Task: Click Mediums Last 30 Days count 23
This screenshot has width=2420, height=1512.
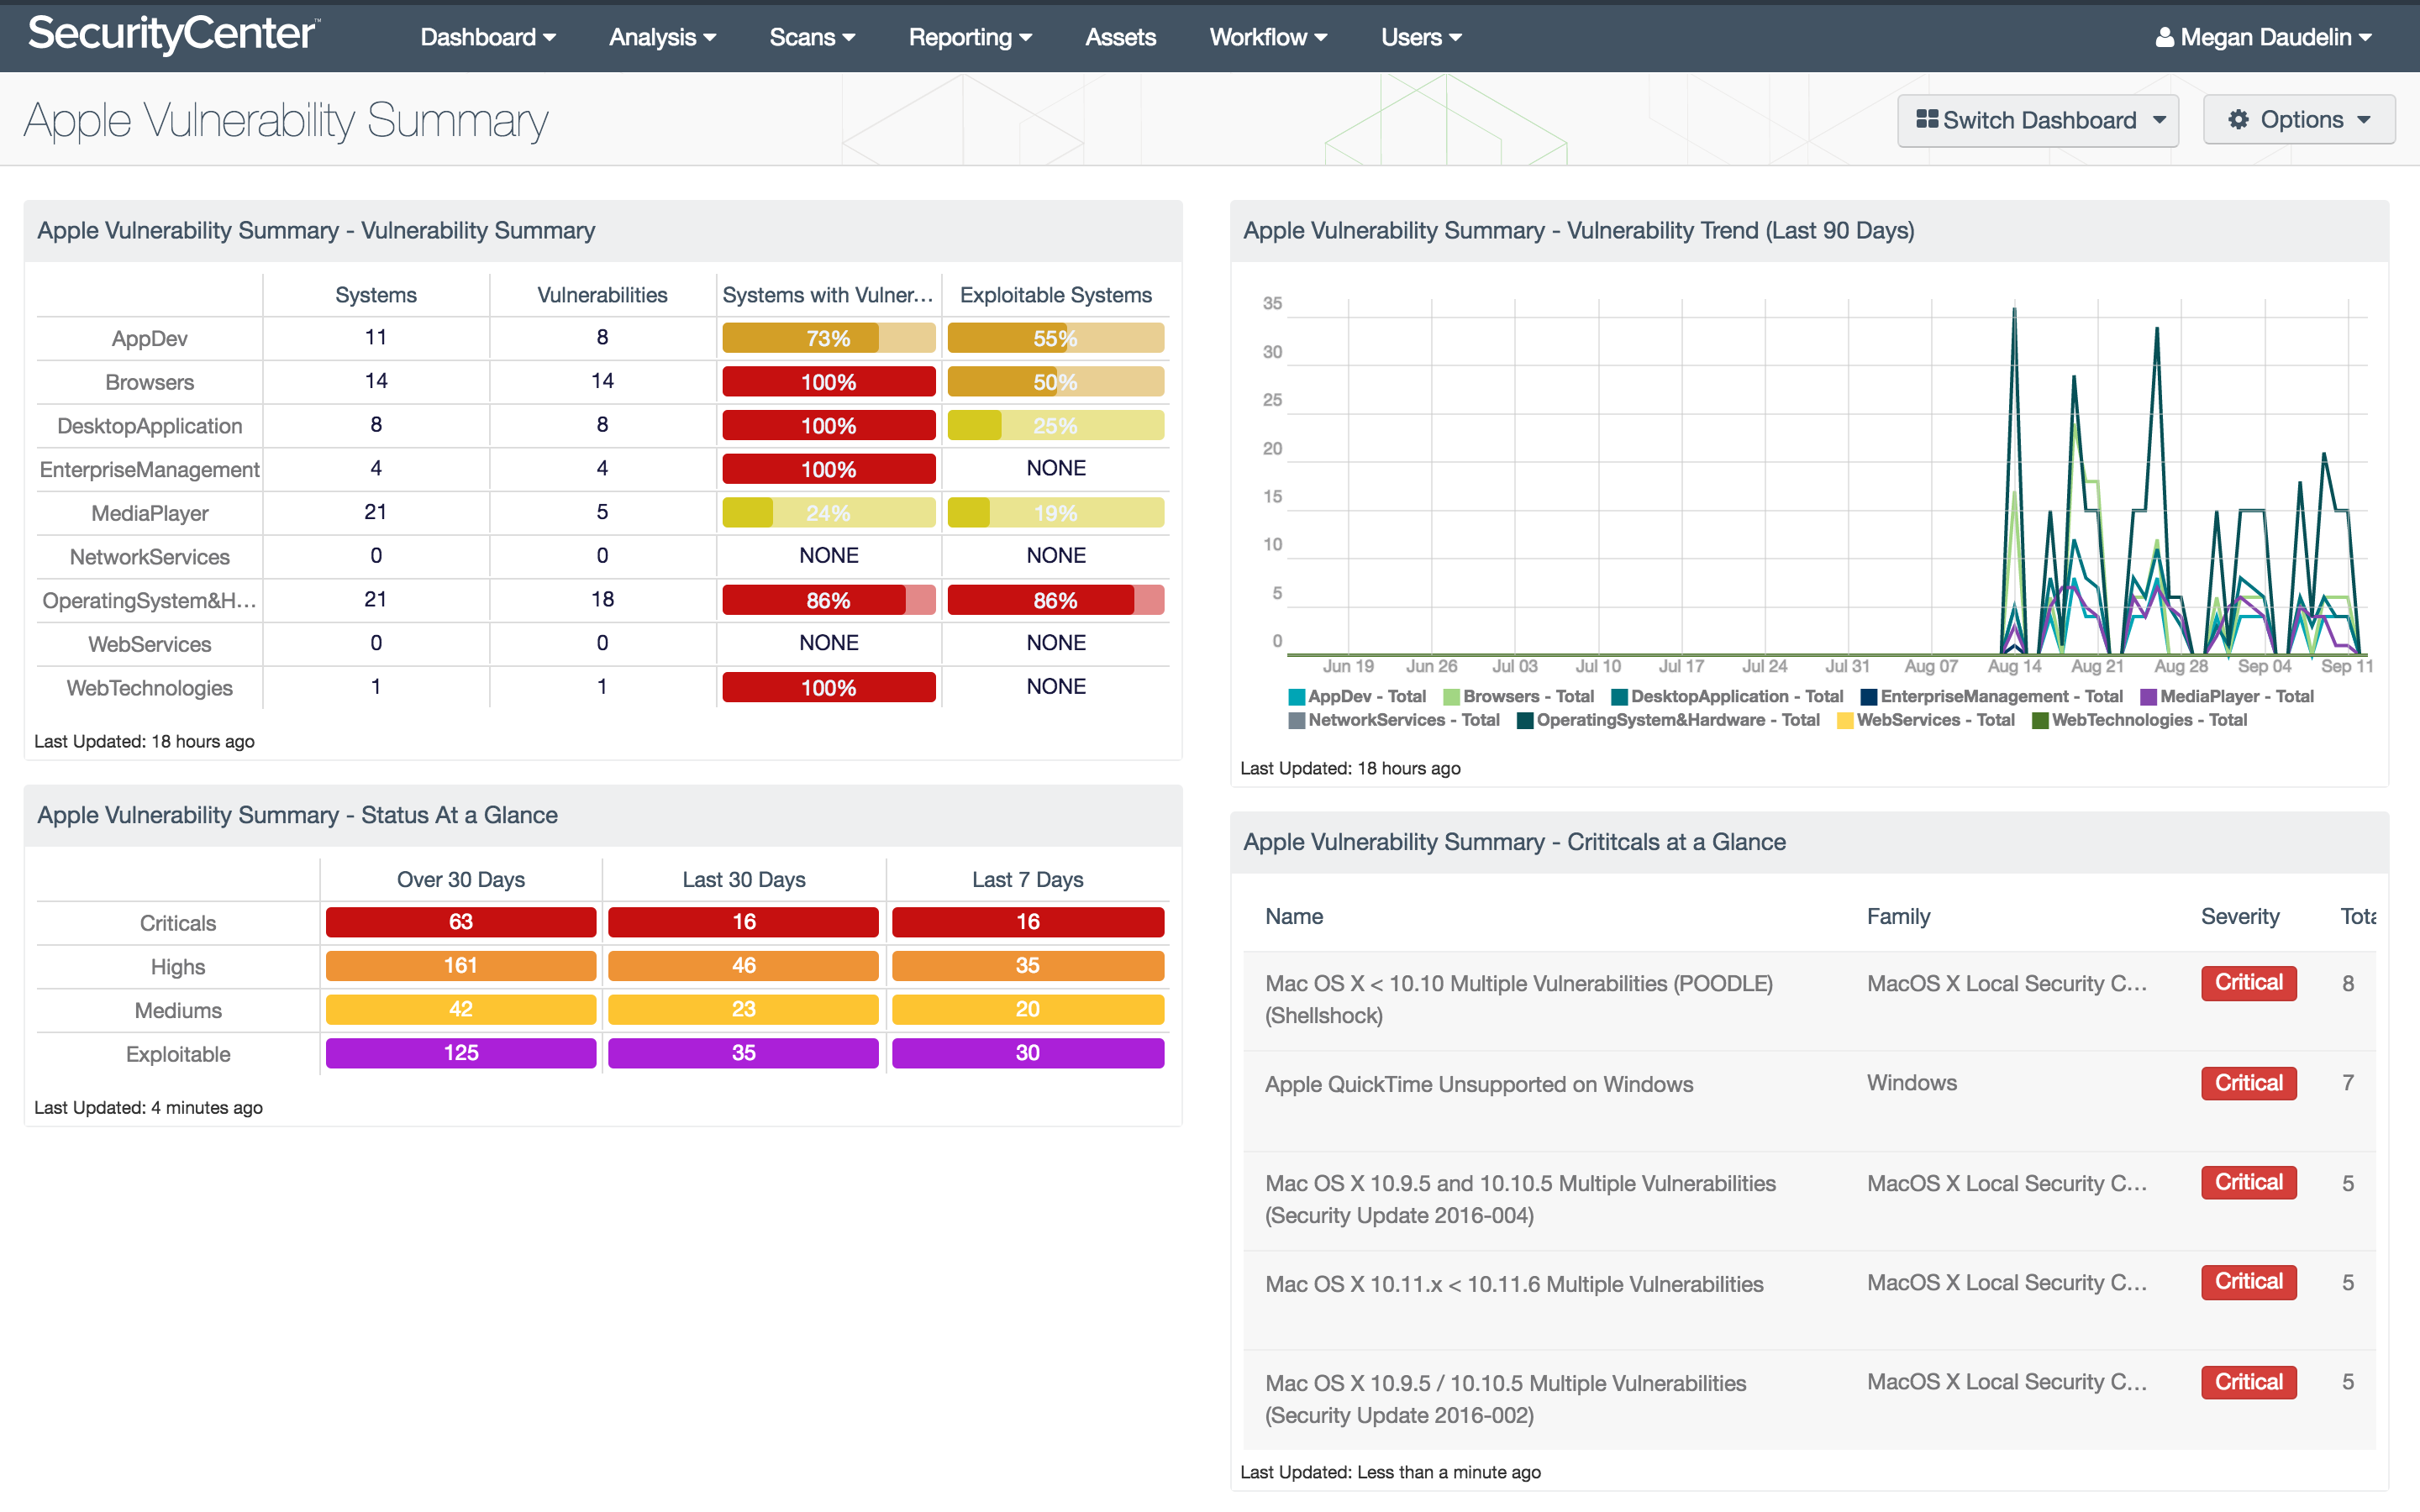Action: 743,1010
